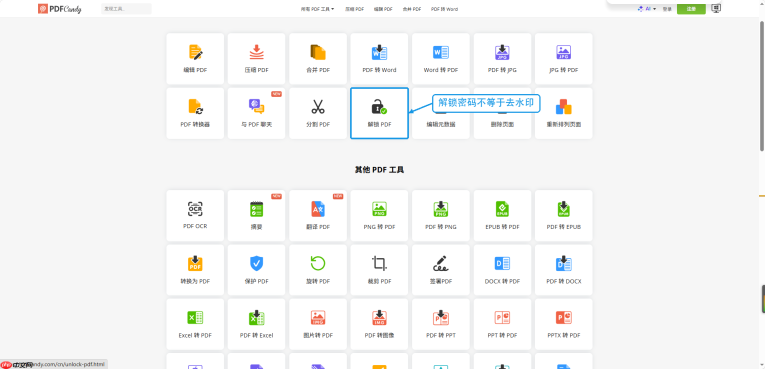
Task: Select the 摘要 summary tool icon
Action: pyautogui.click(x=256, y=209)
